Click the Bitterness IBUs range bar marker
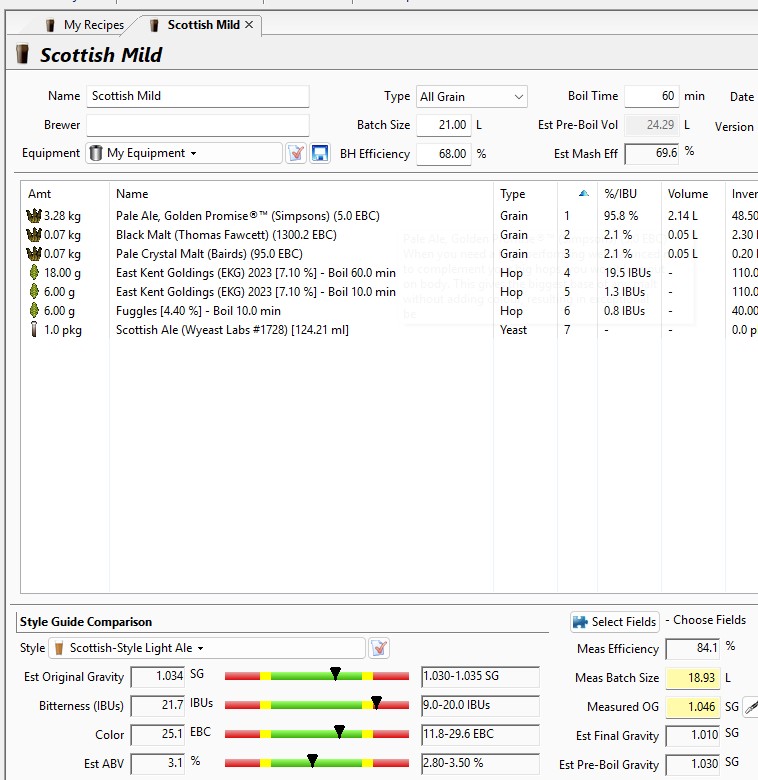The image size is (758, 780). [x=376, y=704]
